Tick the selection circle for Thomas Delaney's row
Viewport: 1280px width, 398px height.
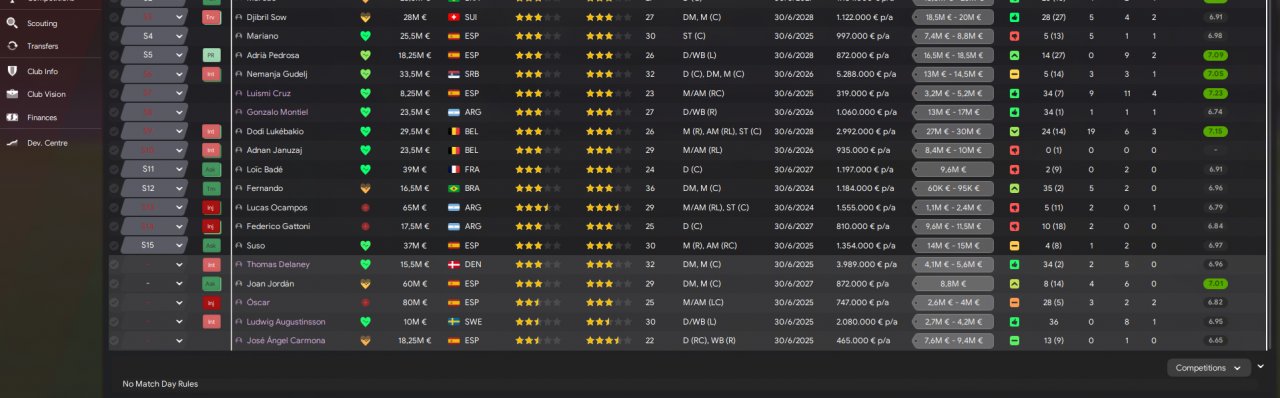pos(114,264)
